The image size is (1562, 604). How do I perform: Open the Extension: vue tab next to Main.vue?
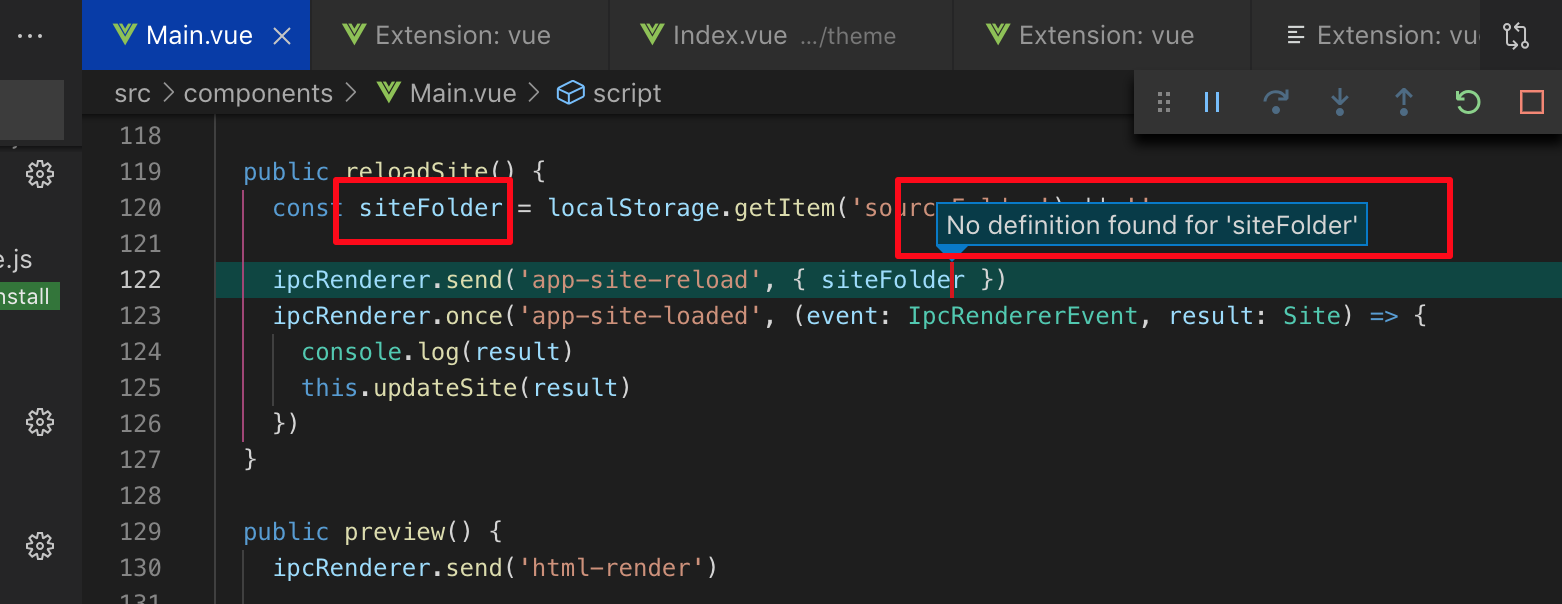460,35
